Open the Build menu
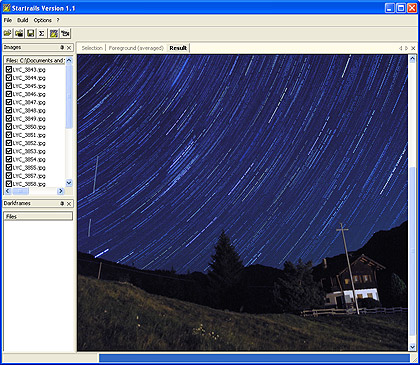This screenshot has width=420, height=365. point(23,20)
